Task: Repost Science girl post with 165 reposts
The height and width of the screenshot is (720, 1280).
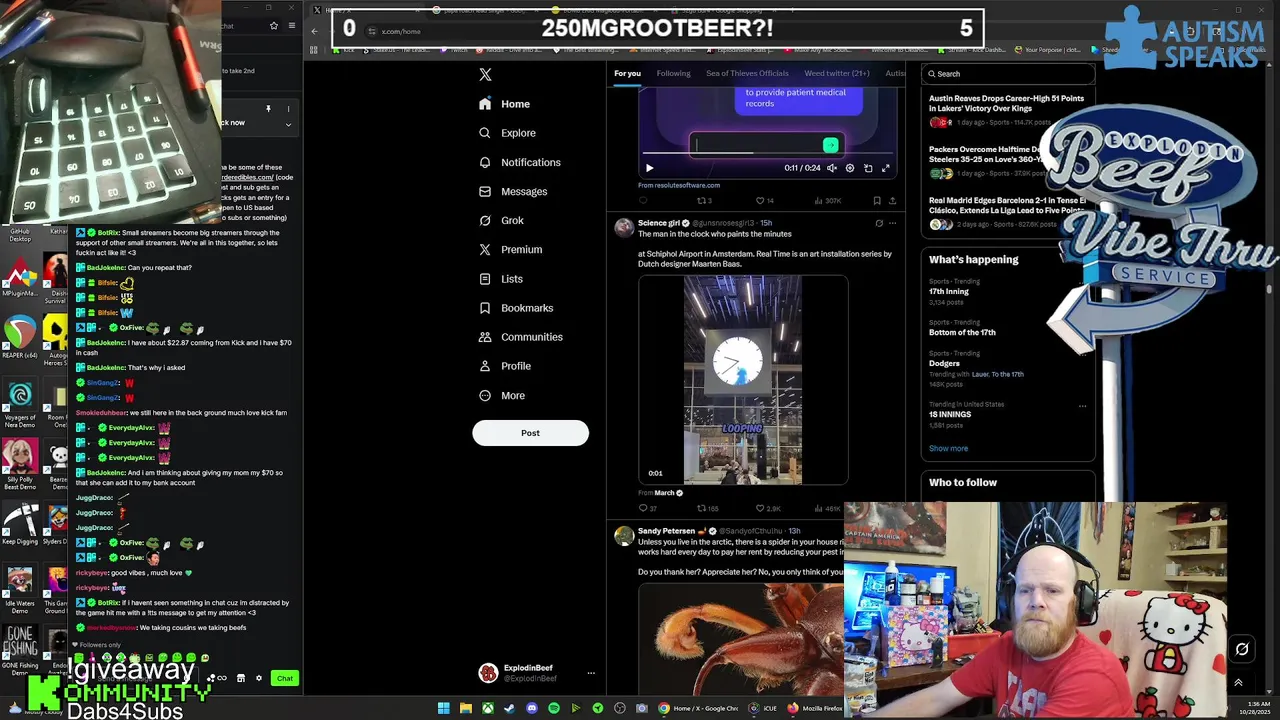Action: pyautogui.click(x=707, y=508)
